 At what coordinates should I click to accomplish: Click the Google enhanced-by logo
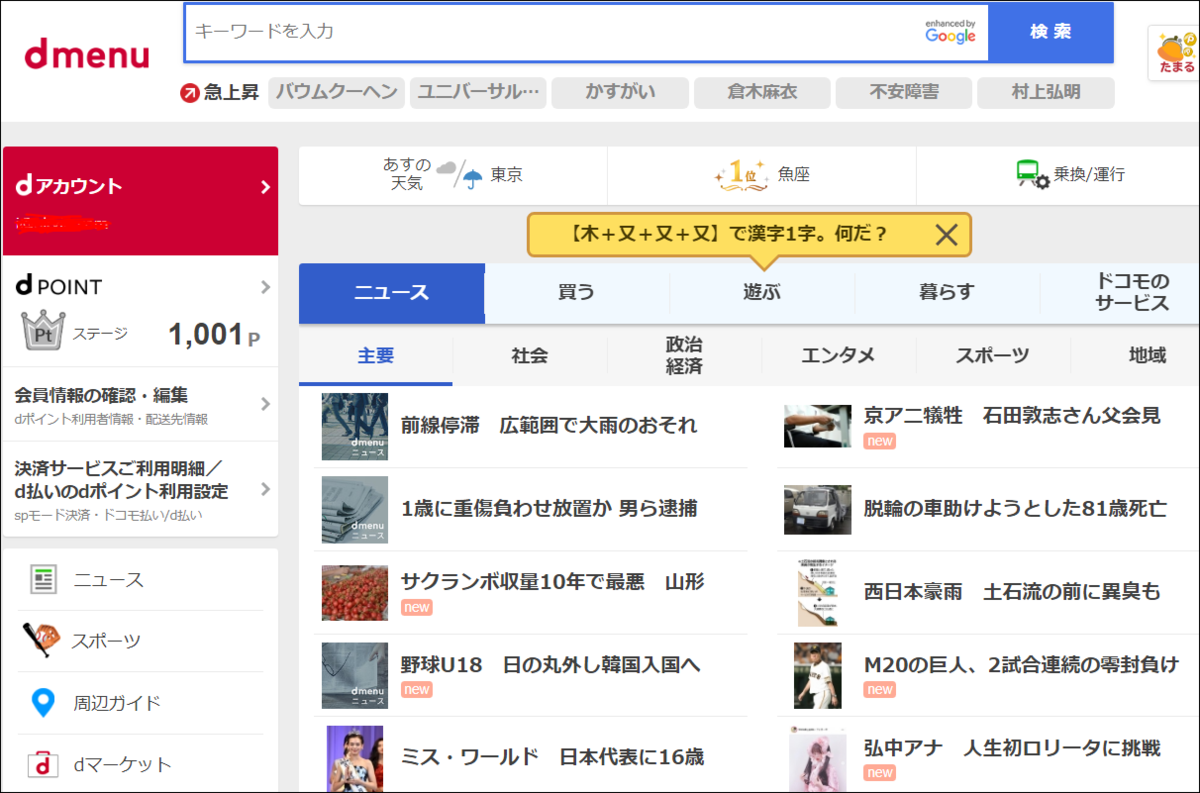point(950,31)
